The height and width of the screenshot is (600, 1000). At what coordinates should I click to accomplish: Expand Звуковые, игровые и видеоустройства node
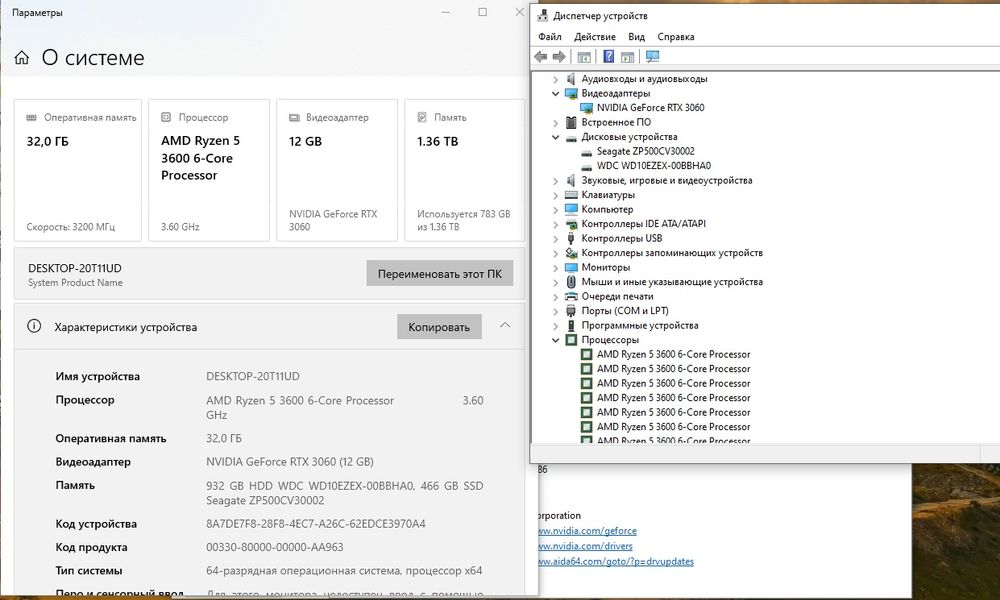pyautogui.click(x=555, y=181)
